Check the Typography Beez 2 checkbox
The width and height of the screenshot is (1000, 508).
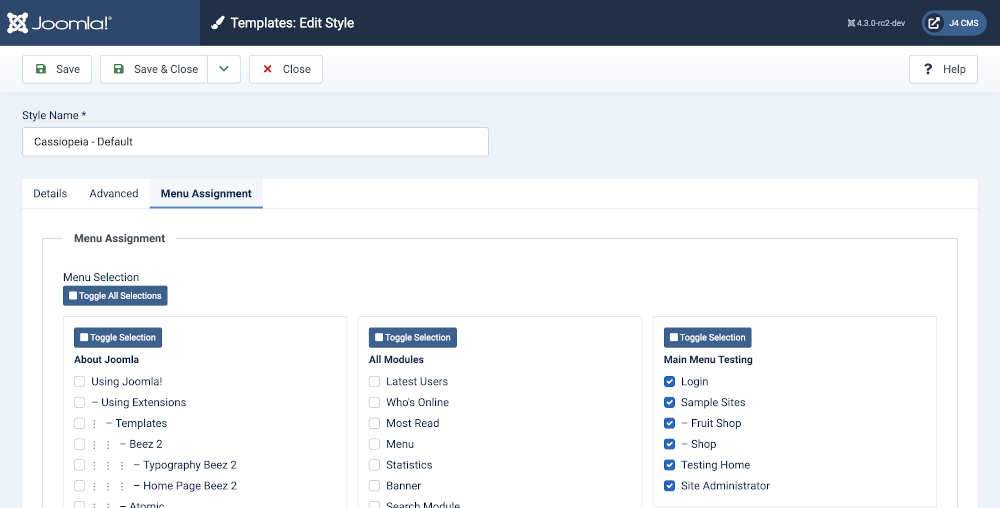click(80, 465)
